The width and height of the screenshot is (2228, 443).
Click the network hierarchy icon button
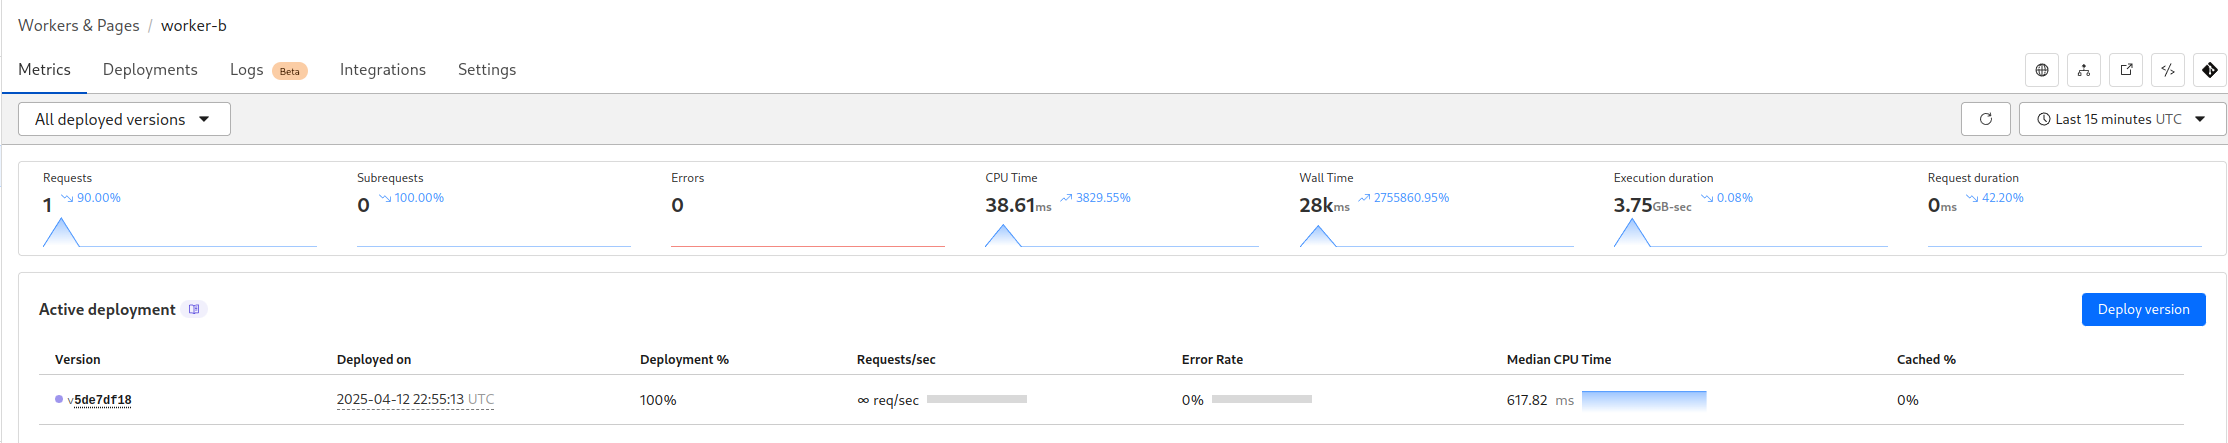click(x=2084, y=70)
